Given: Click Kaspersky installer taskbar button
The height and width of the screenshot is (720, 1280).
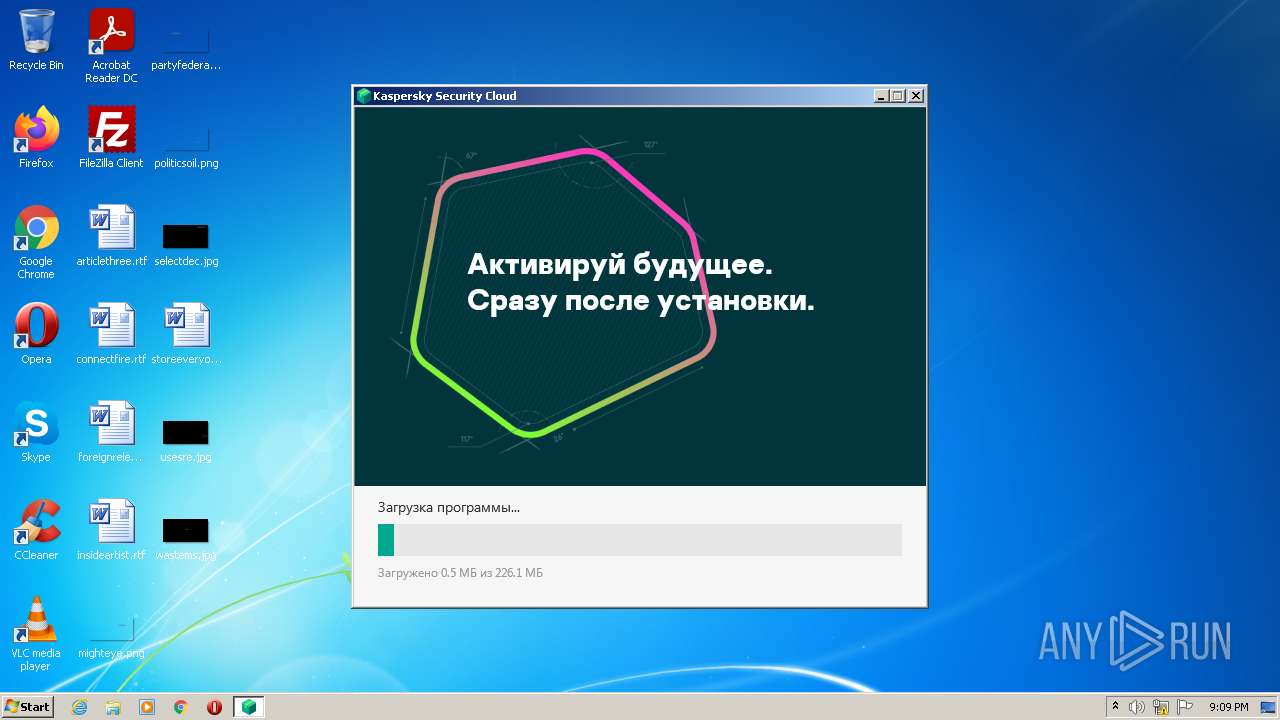Looking at the screenshot, I should (249, 707).
